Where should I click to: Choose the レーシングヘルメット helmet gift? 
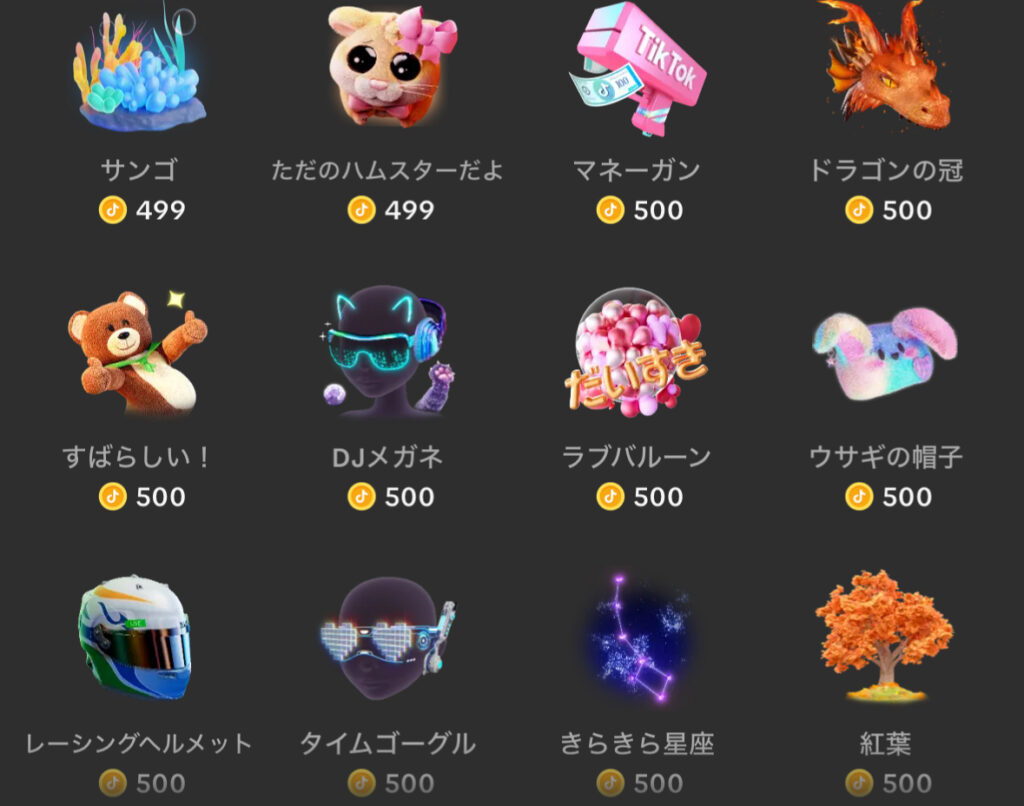coord(136,638)
